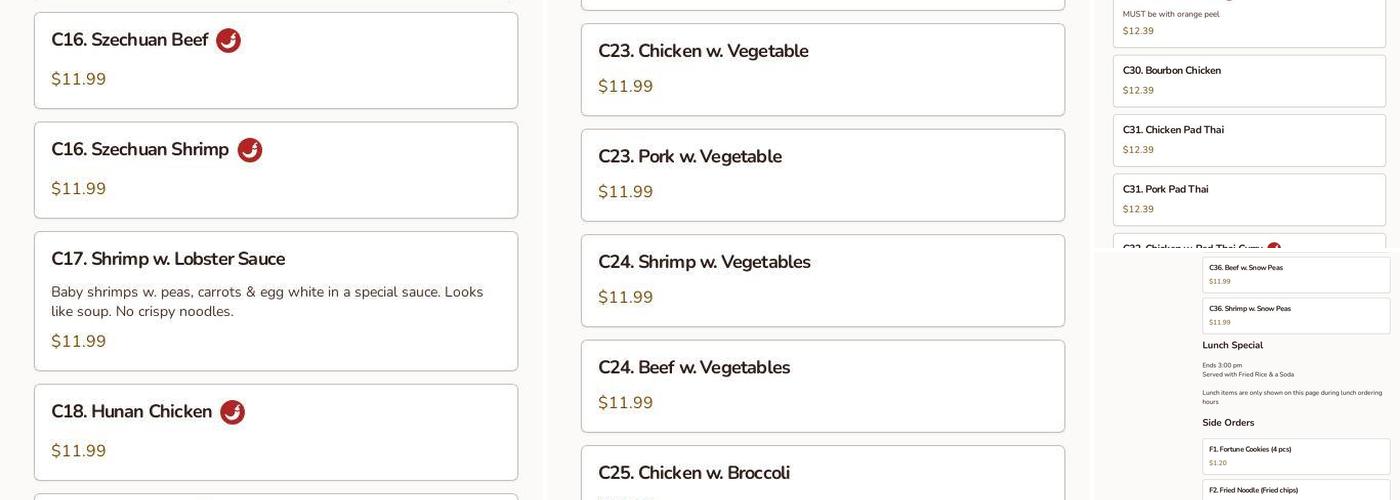Click the Lunch Special section heading
Viewport: 1400px width, 500px height.
(1232, 346)
